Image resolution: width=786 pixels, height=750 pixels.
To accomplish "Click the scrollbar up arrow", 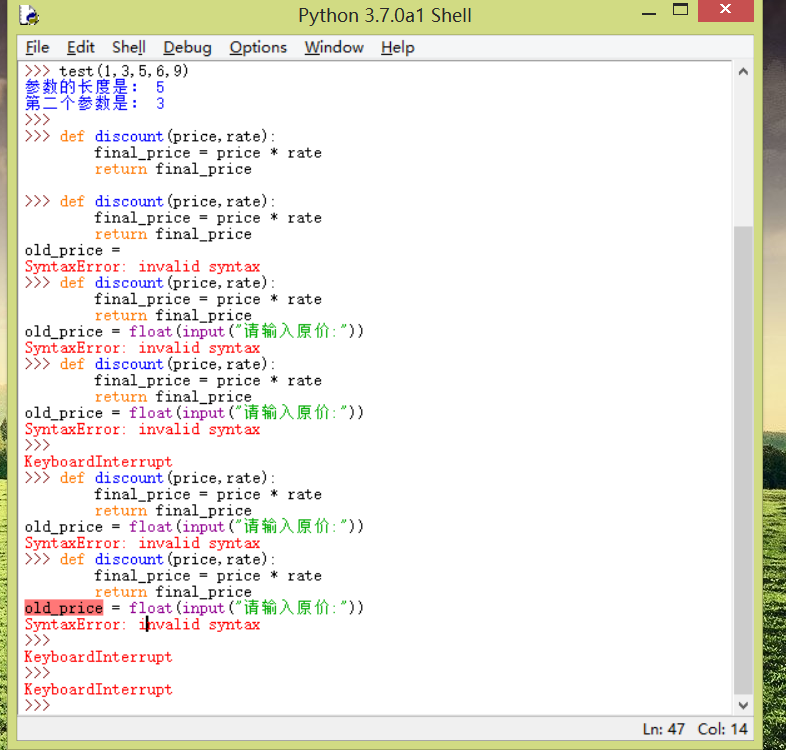I will (743, 72).
